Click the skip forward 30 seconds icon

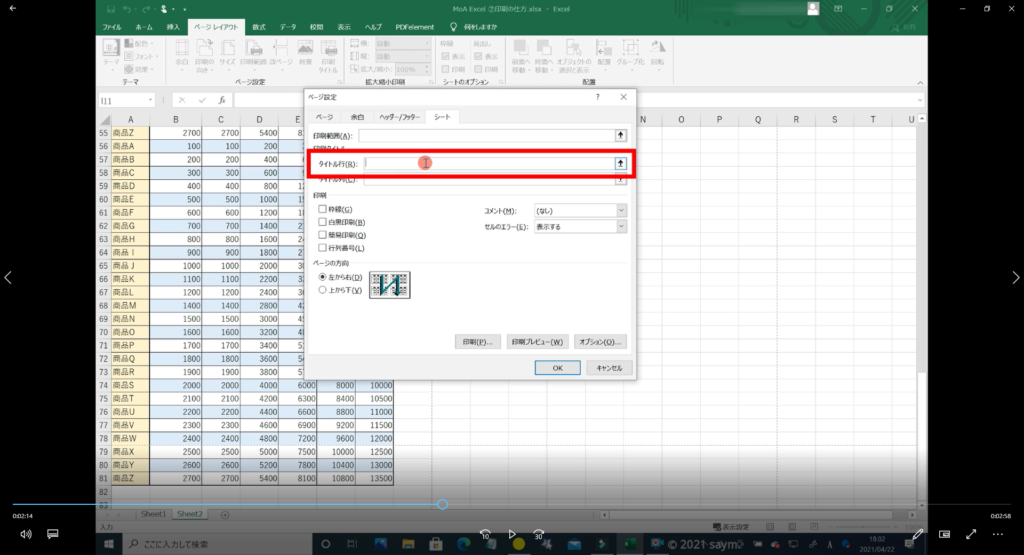click(x=539, y=534)
